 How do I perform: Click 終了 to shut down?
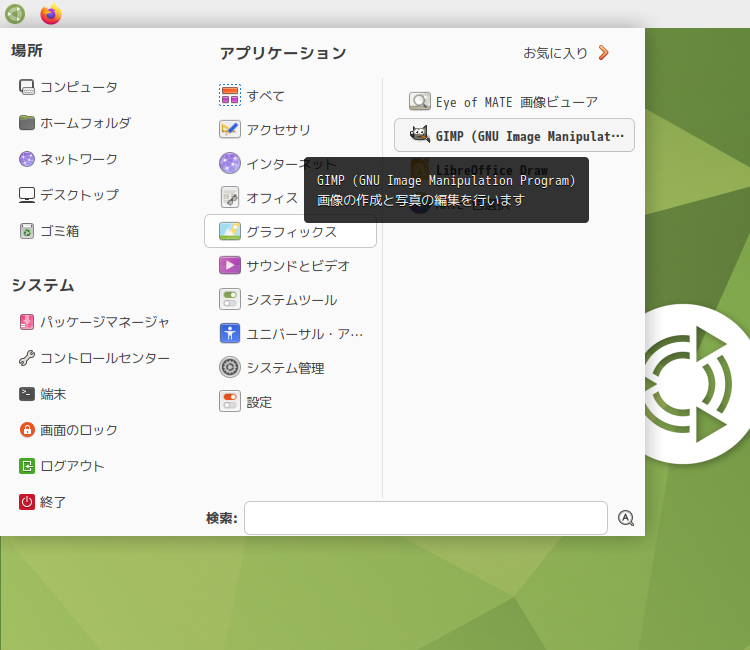pos(43,502)
